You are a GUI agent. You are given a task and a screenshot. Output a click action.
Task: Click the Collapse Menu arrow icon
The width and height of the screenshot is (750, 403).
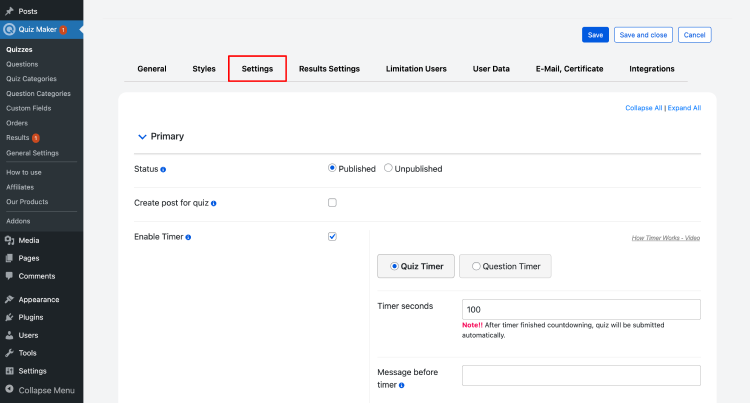coord(9,390)
